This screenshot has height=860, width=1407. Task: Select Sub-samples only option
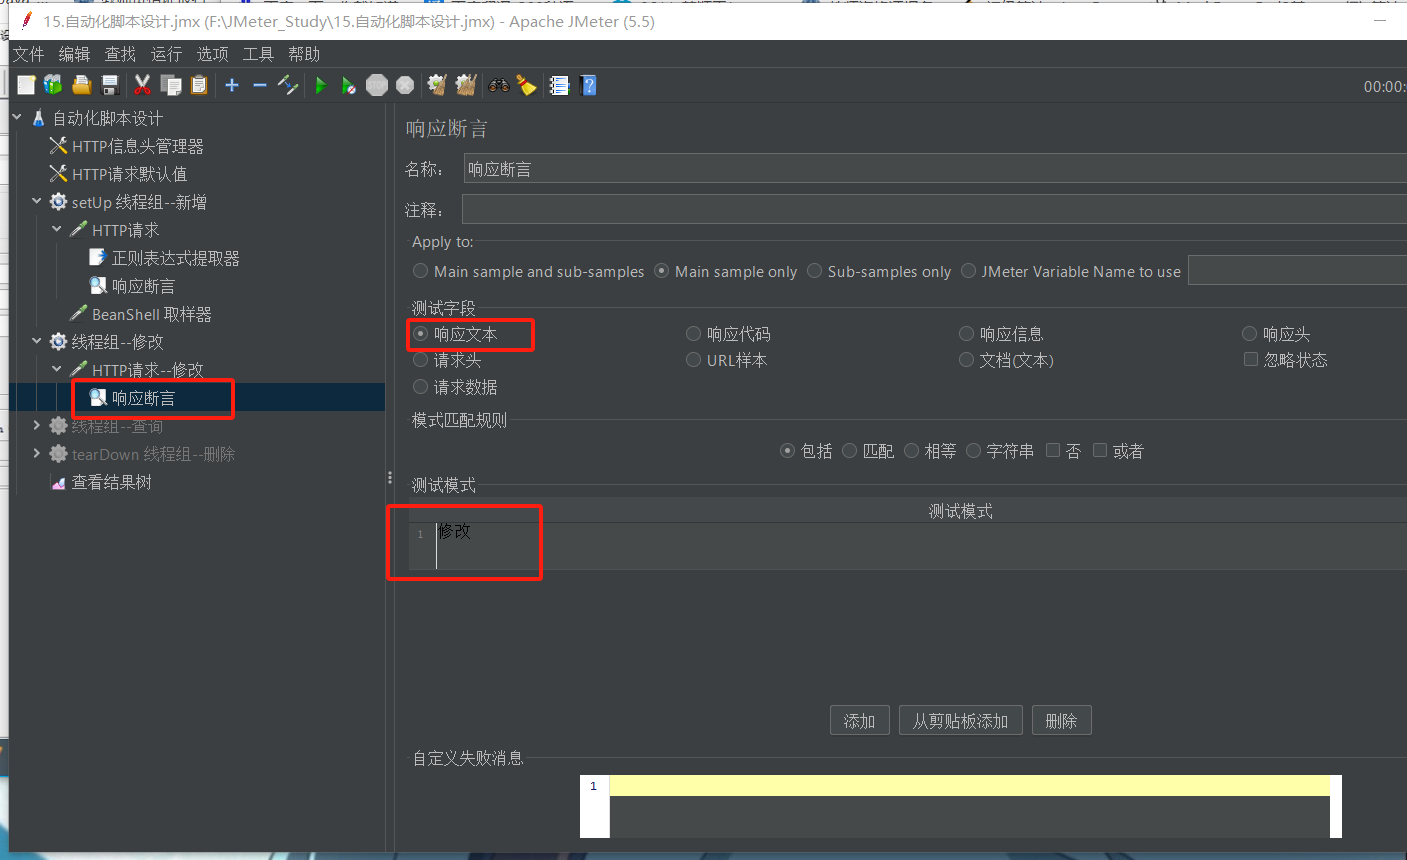point(879,271)
